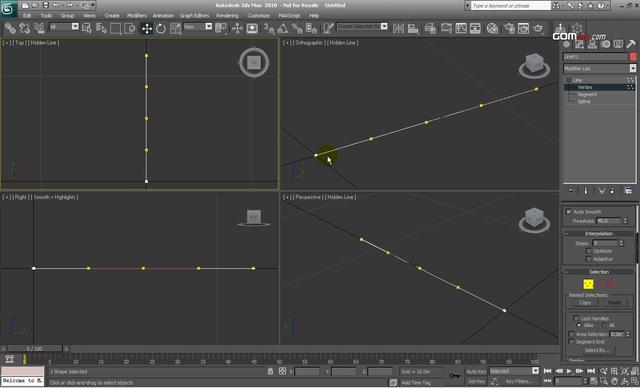Open the Tools menu
The width and height of the screenshot is (640, 388).
pos(46,16)
